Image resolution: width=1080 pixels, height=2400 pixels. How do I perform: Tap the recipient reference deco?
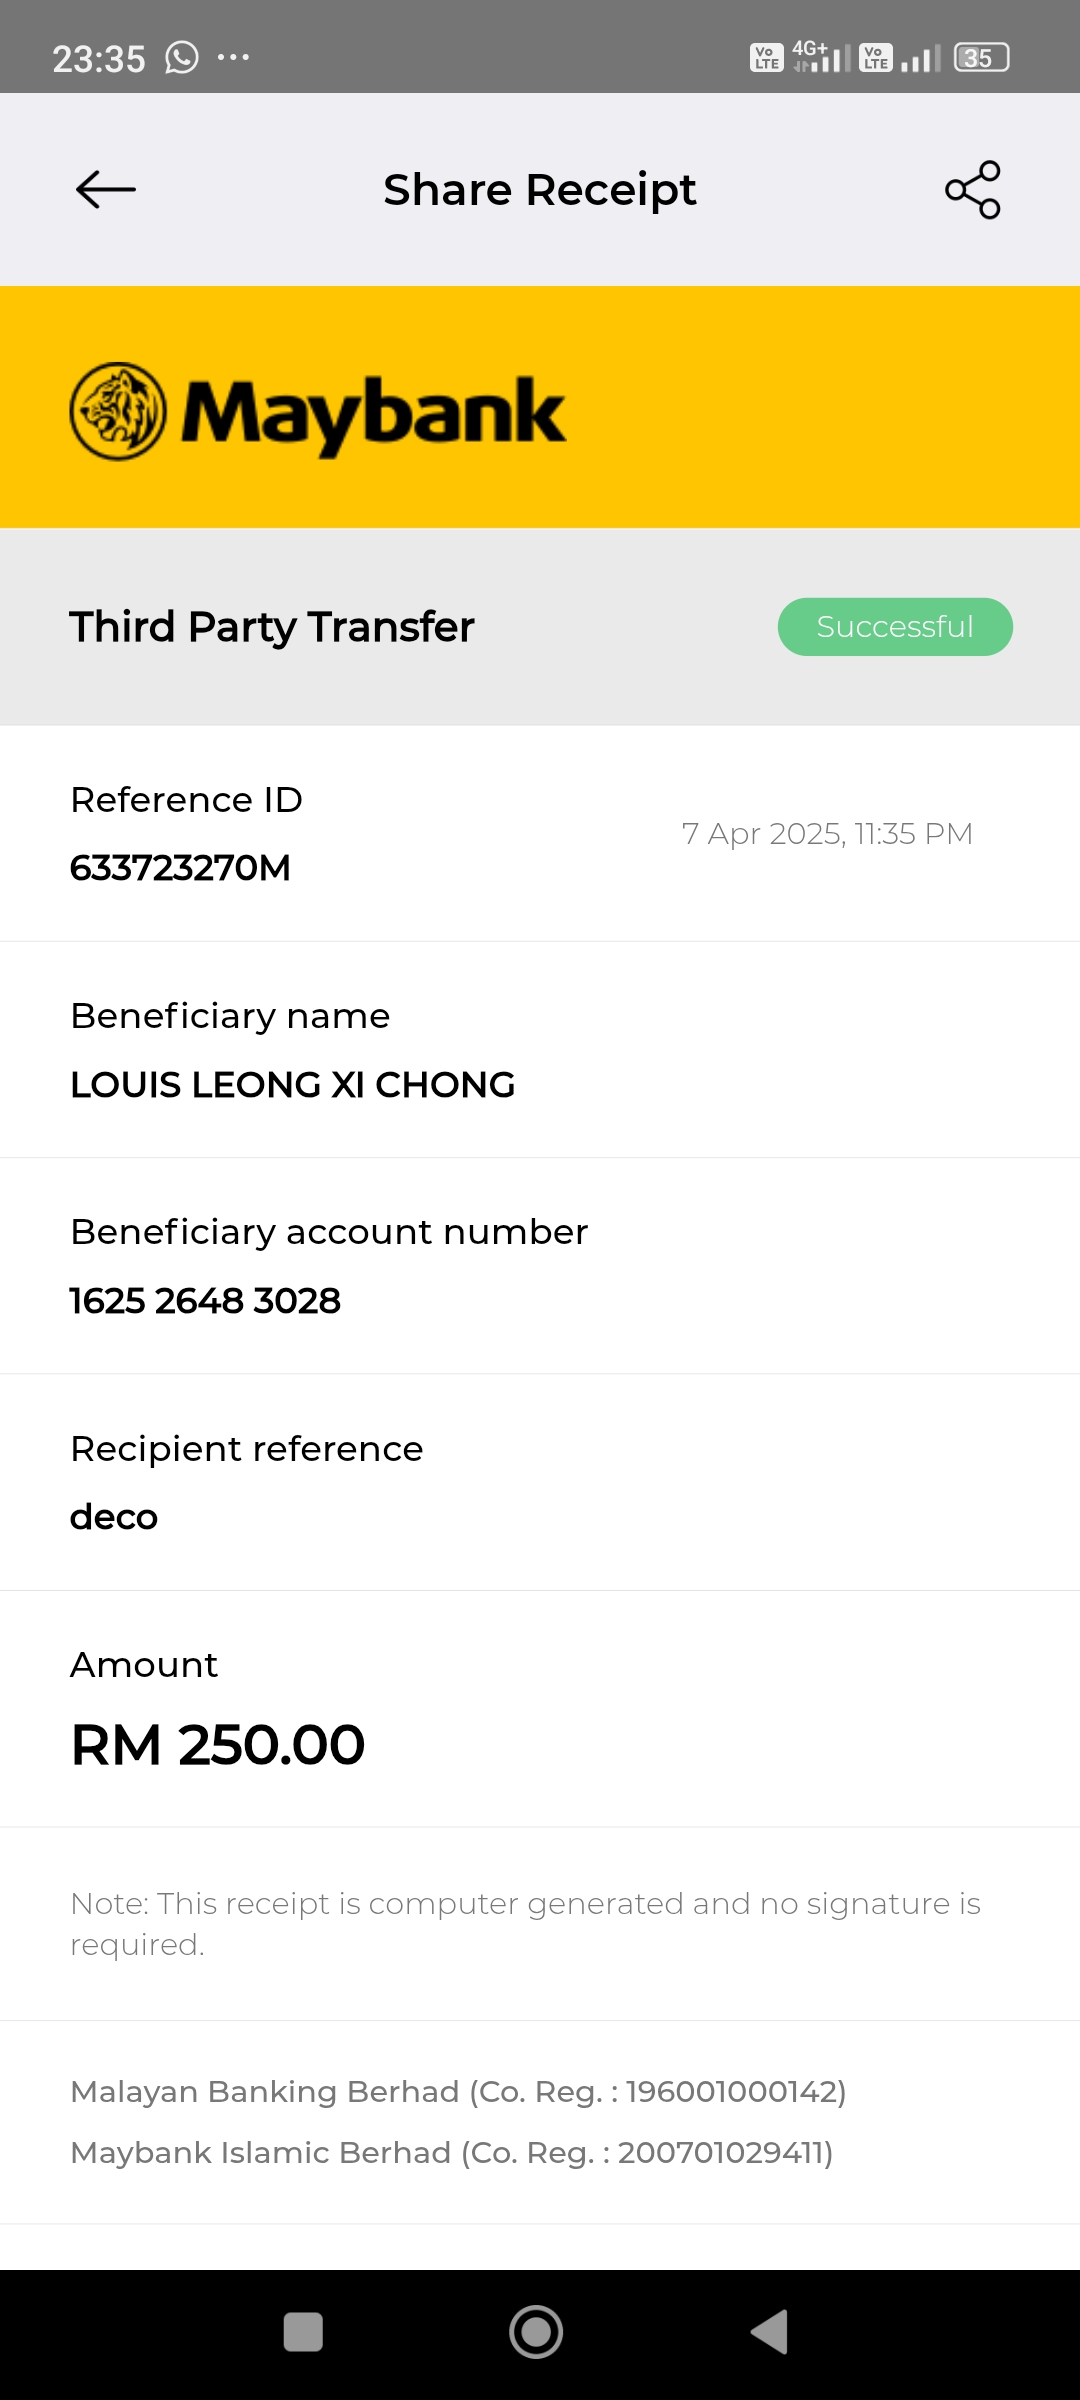114,1517
